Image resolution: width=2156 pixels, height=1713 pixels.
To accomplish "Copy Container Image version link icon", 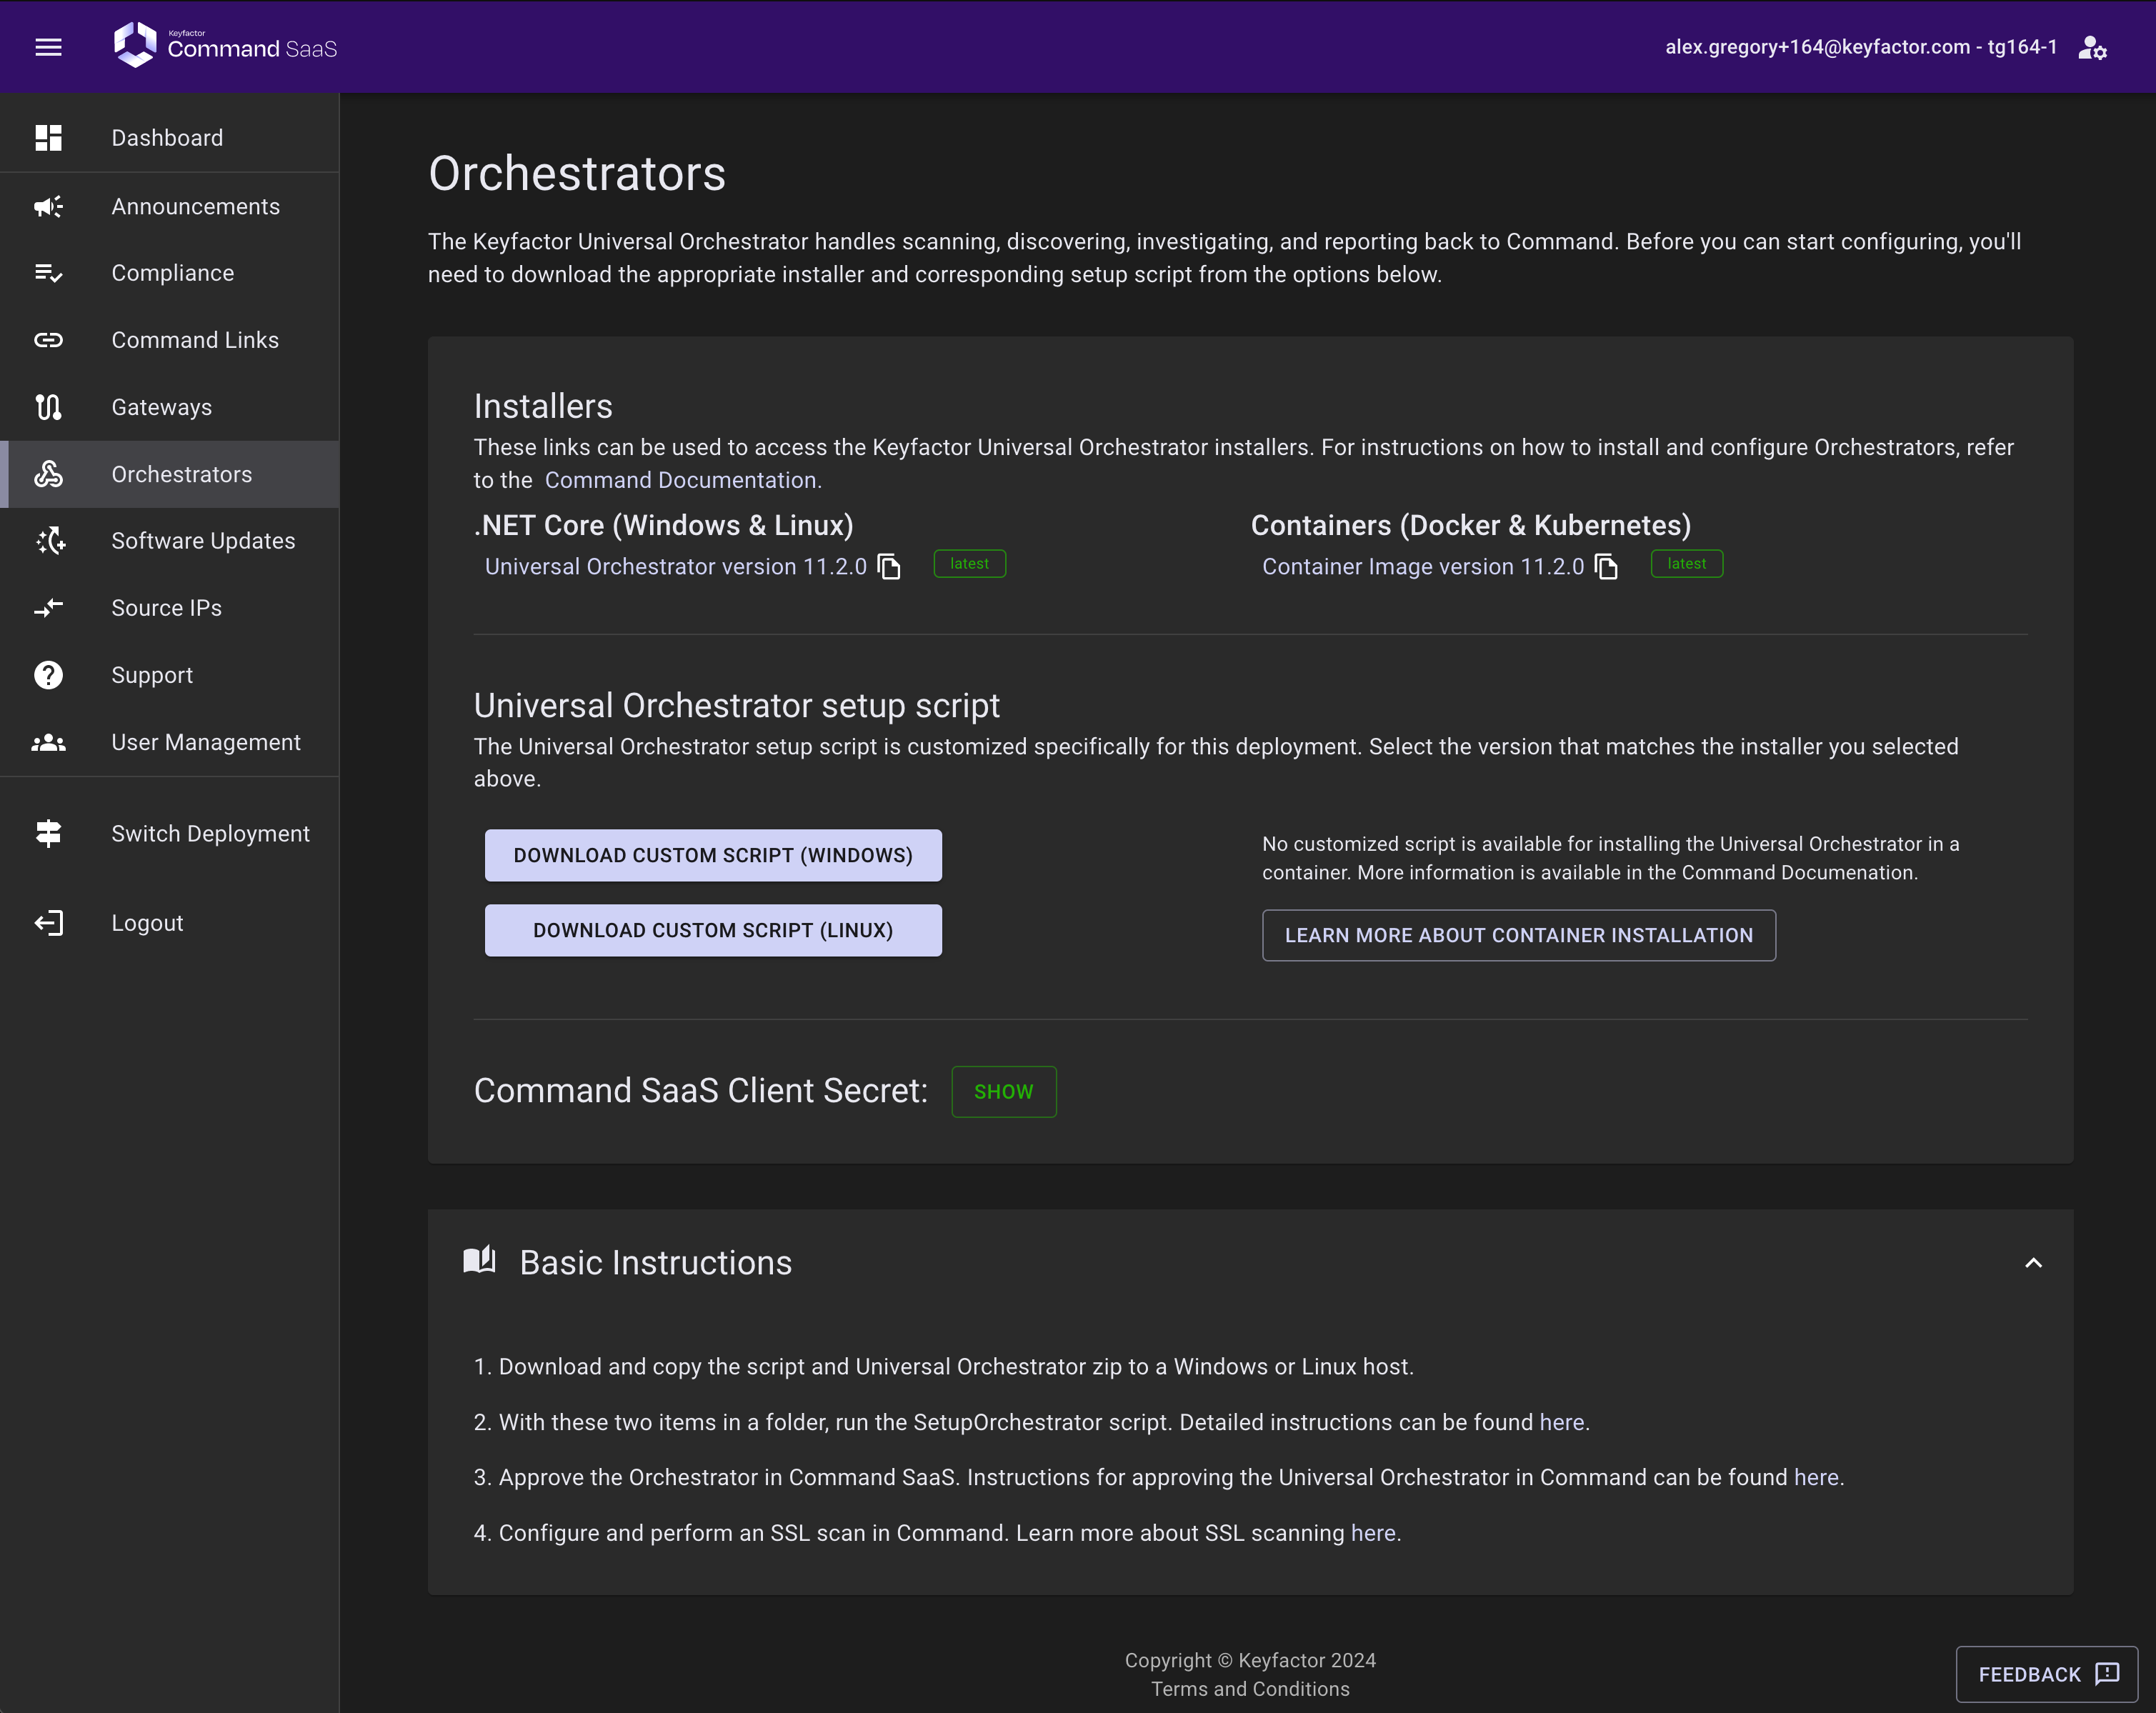I will (1606, 567).
